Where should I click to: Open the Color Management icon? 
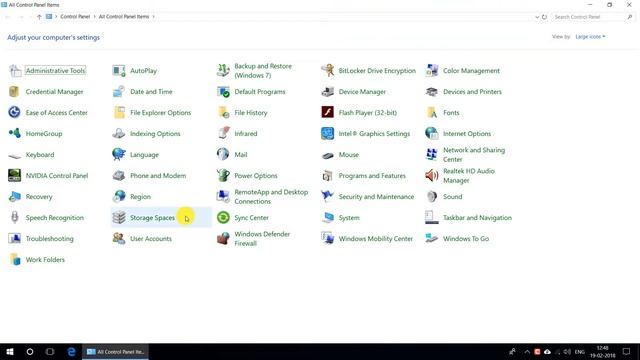pos(432,71)
